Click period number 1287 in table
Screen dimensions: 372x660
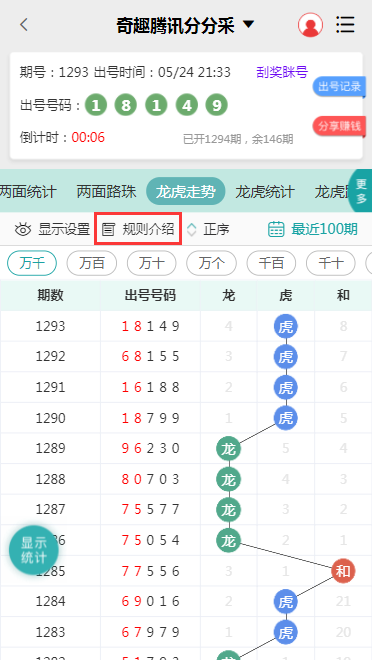[x=50, y=510]
